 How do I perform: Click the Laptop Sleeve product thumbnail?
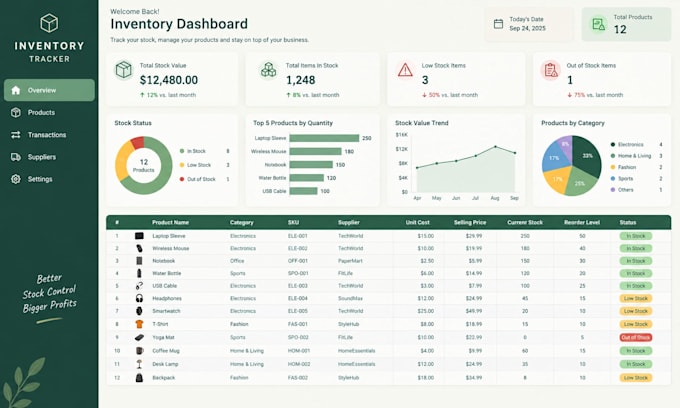click(139, 236)
